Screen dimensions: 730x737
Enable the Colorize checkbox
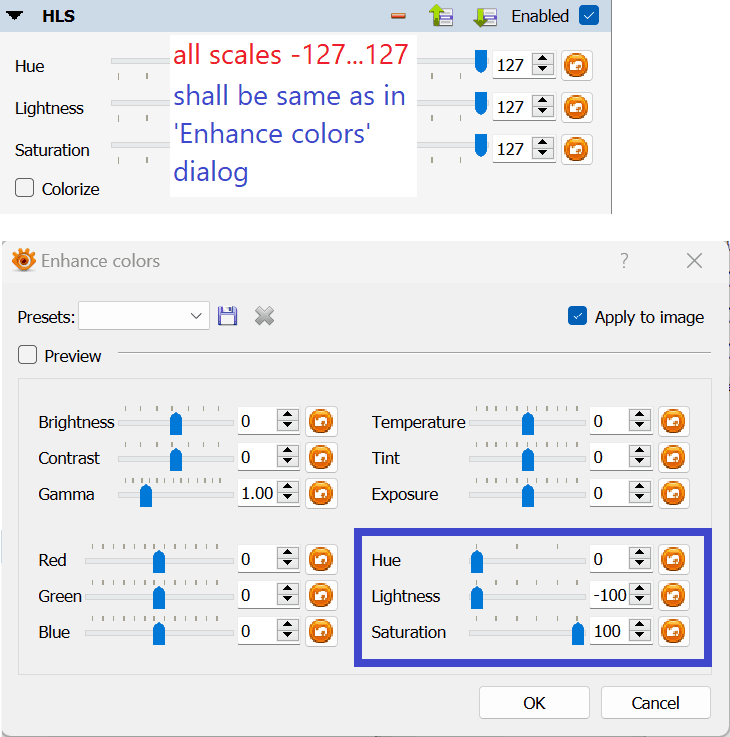pyautogui.click(x=25, y=188)
